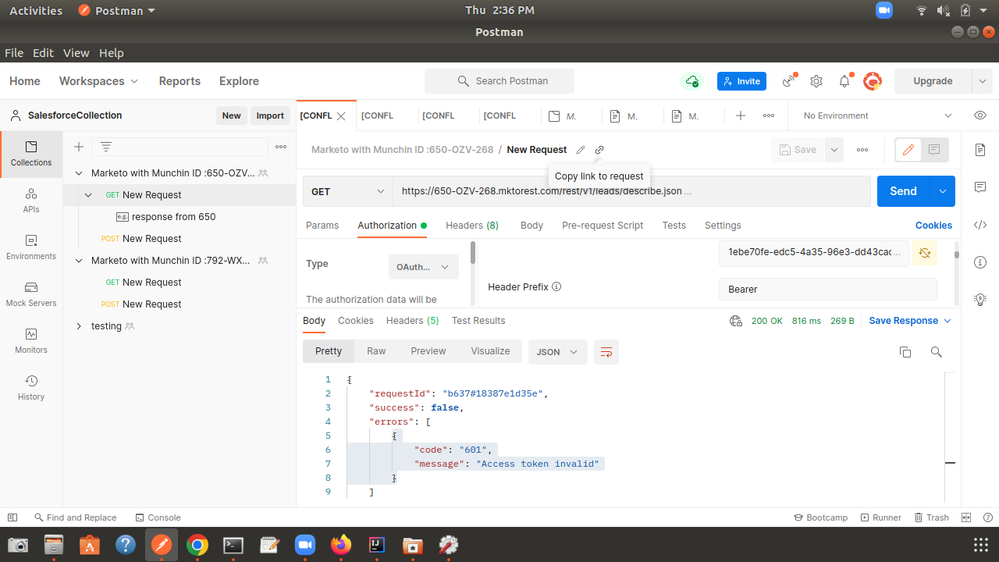Open the authorization Type OAuth dropdown

pyautogui.click(x=423, y=266)
